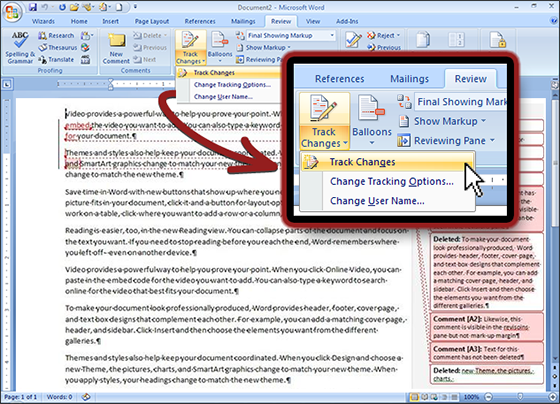Screen dimensions: 560x404
Task: Click the tab selector at ruler corner
Action: tap(7, 85)
